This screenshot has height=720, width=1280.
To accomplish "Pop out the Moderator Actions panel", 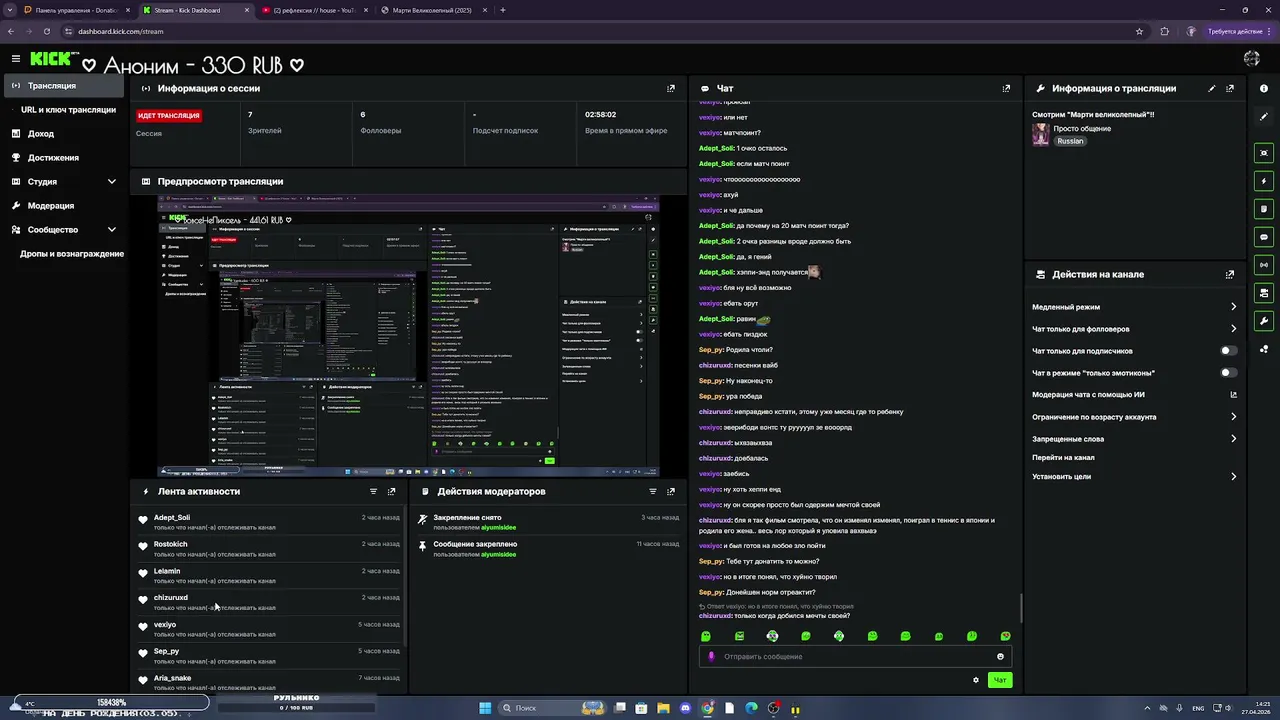I will (x=671, y=491).
